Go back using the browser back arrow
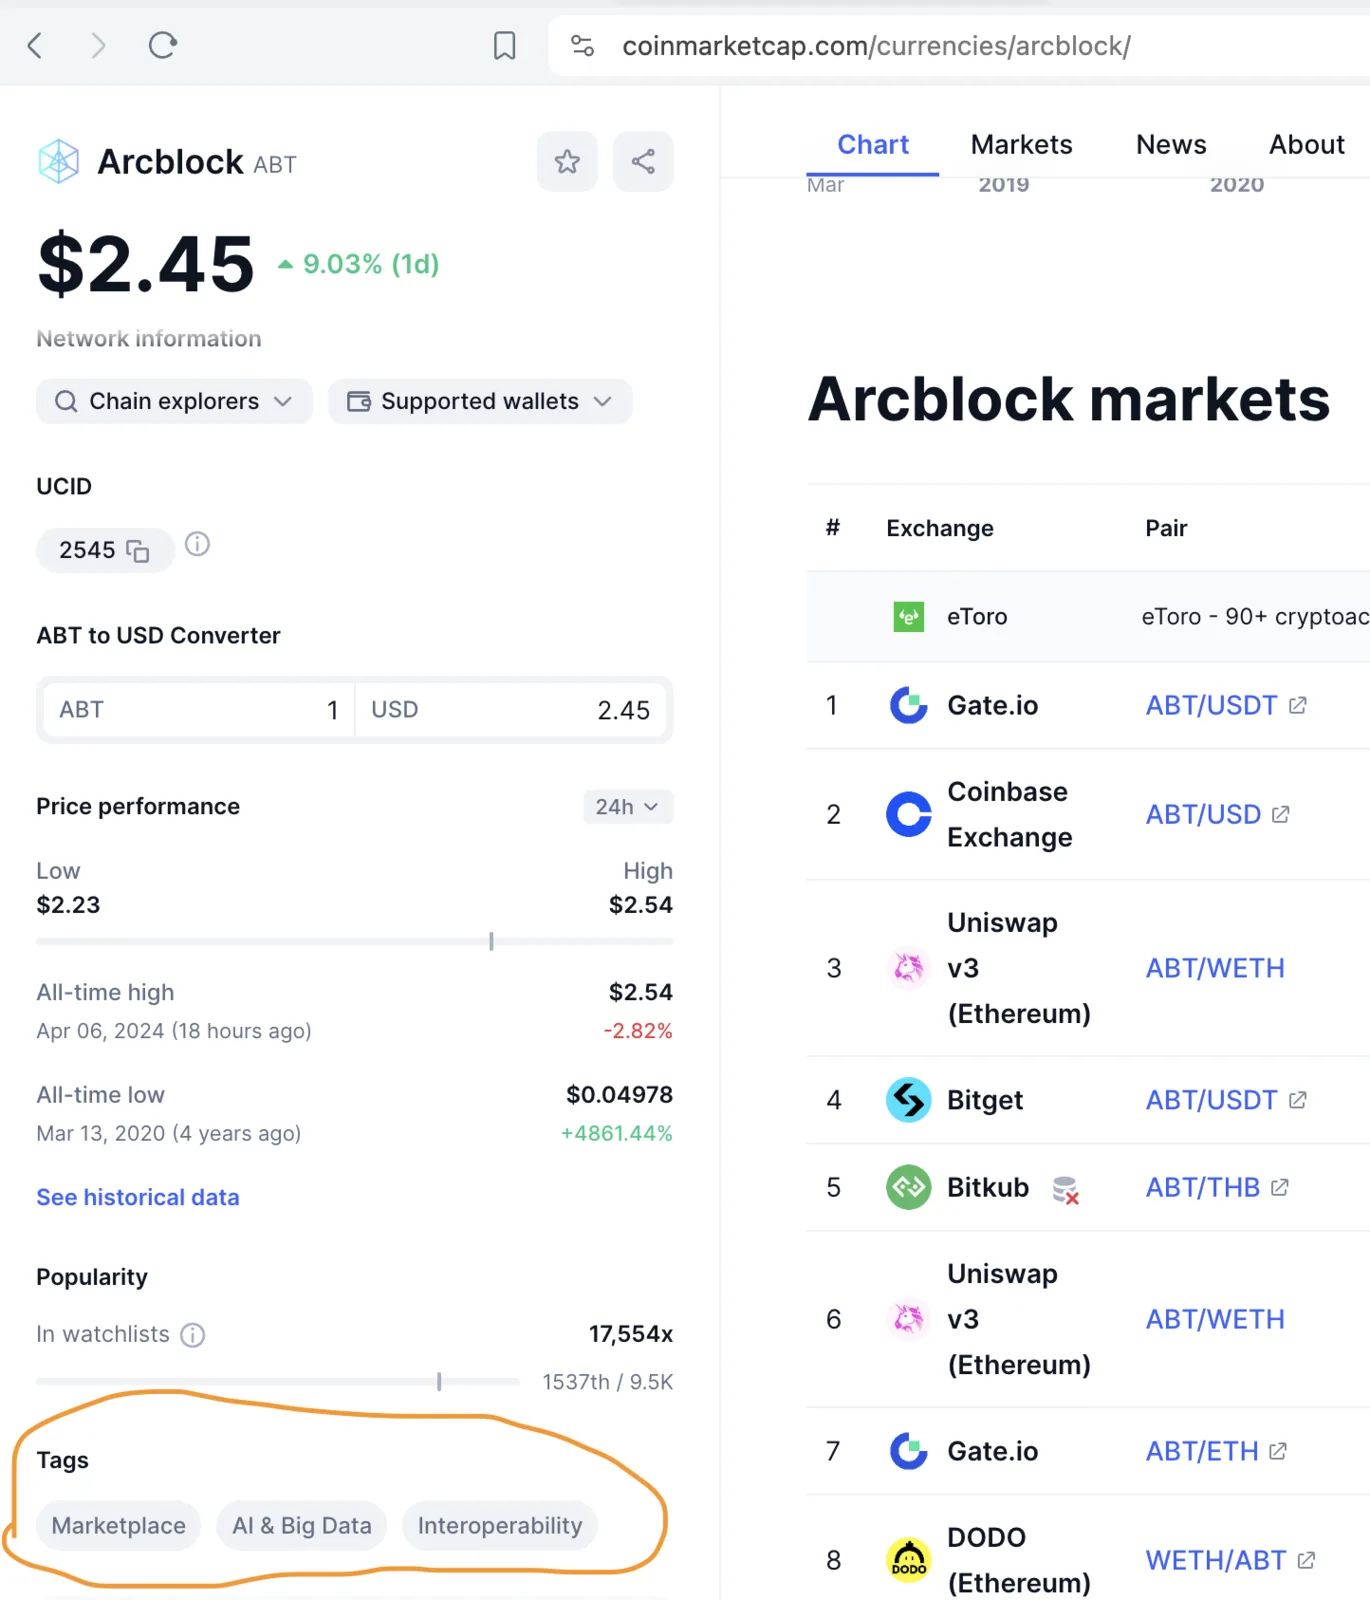 35,45
